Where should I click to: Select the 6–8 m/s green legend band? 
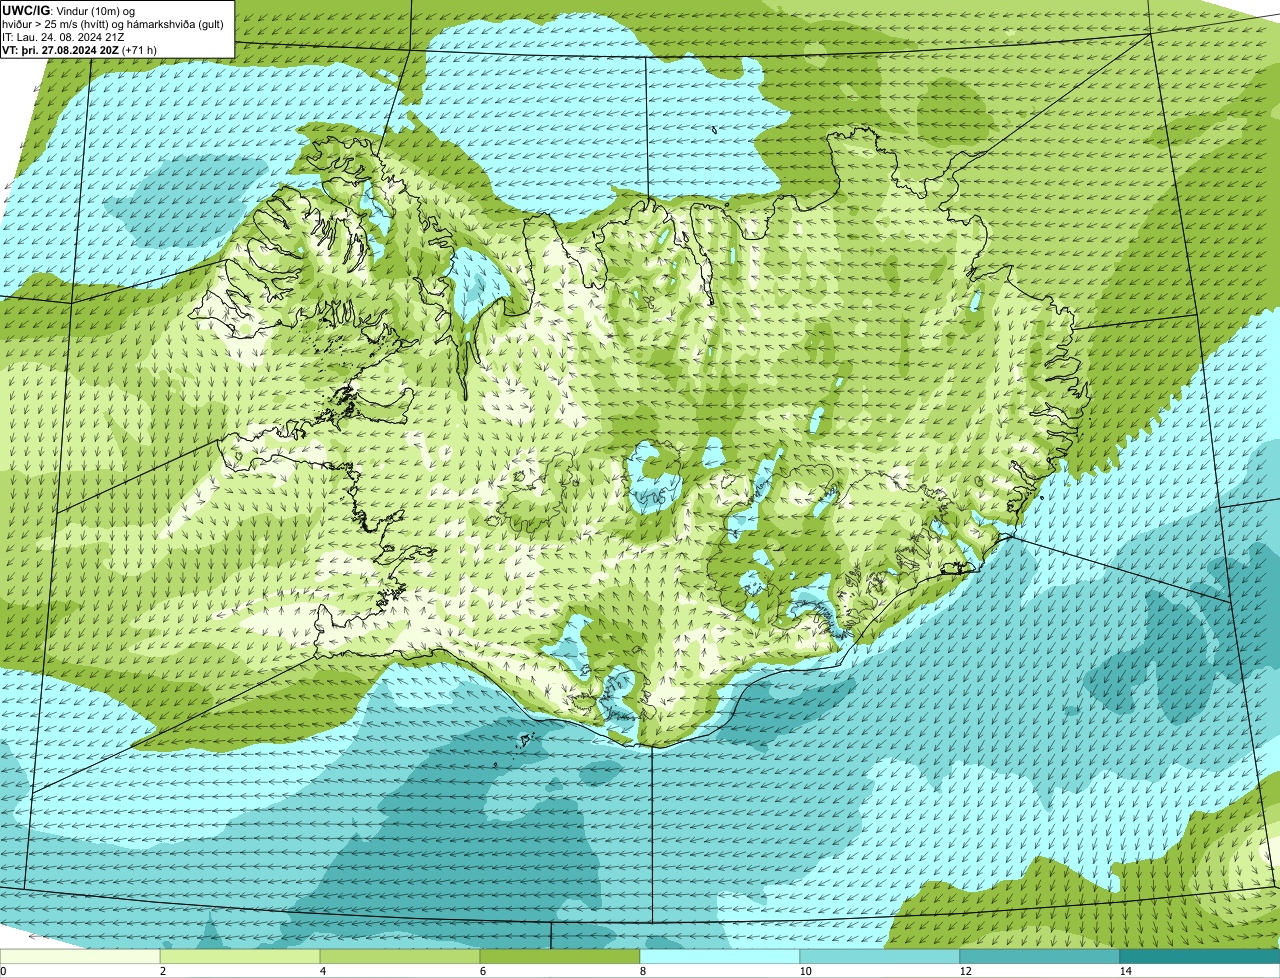[560, 957]
